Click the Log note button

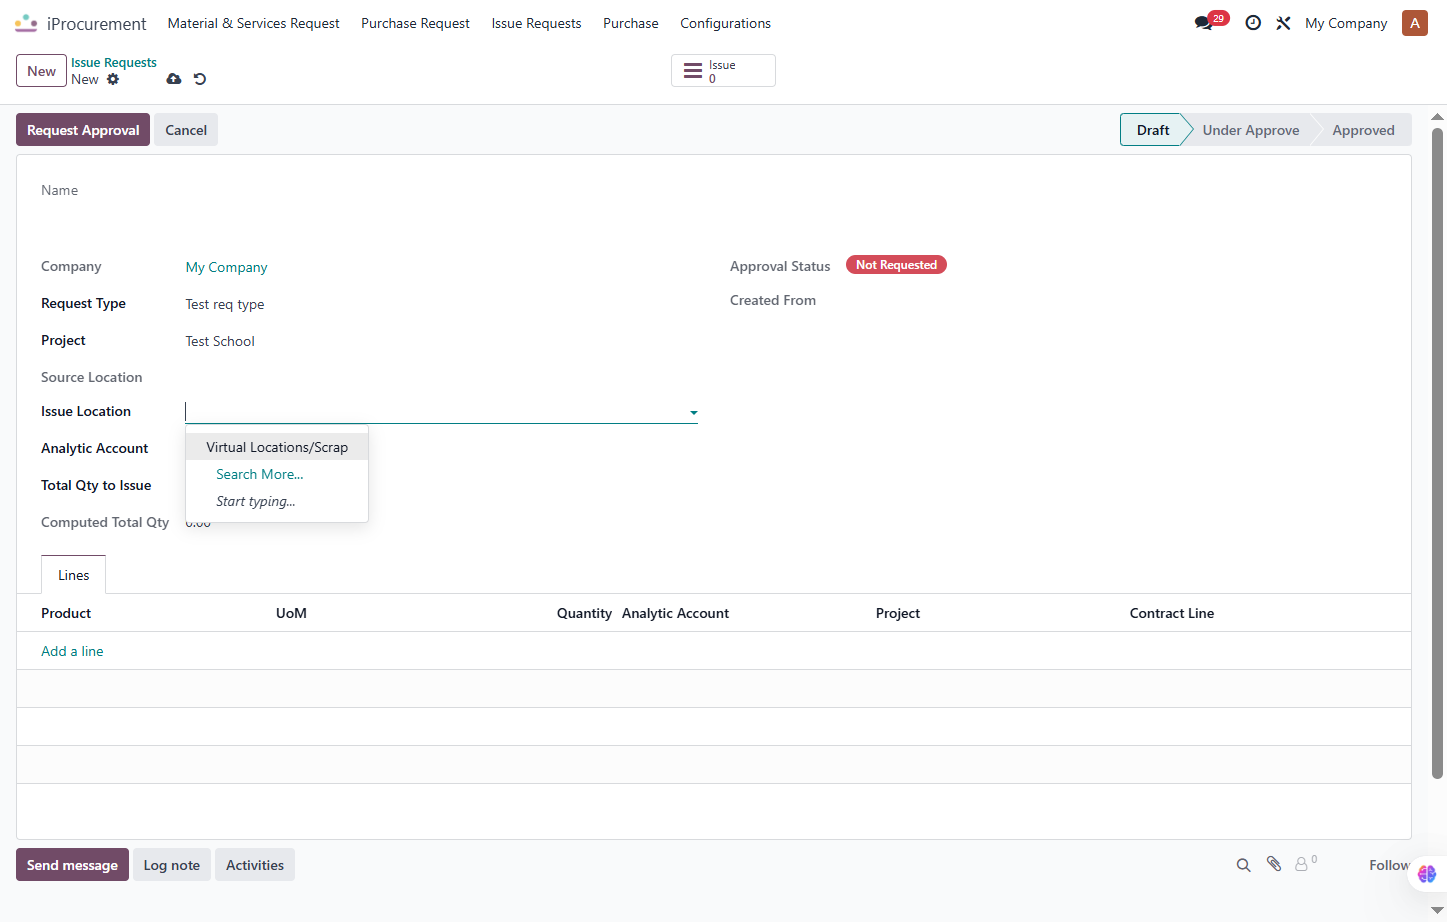[x=172, y=865]
